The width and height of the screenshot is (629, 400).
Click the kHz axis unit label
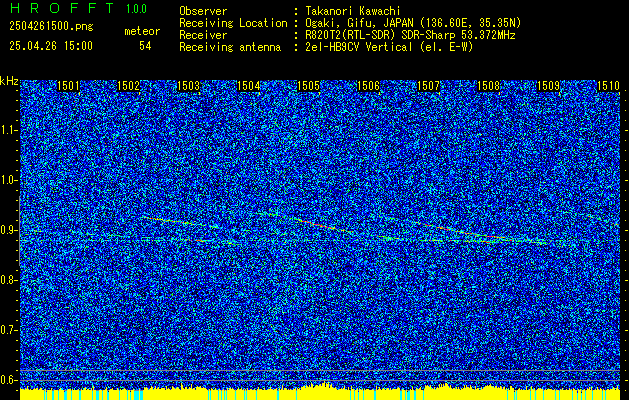[x=9, y=81]
